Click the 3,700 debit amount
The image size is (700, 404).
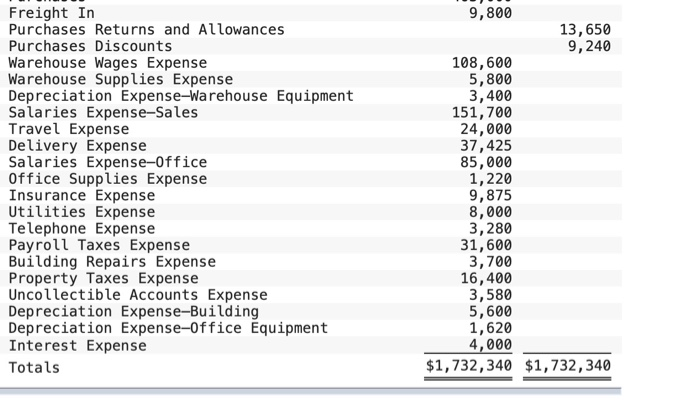coord(490,261)
